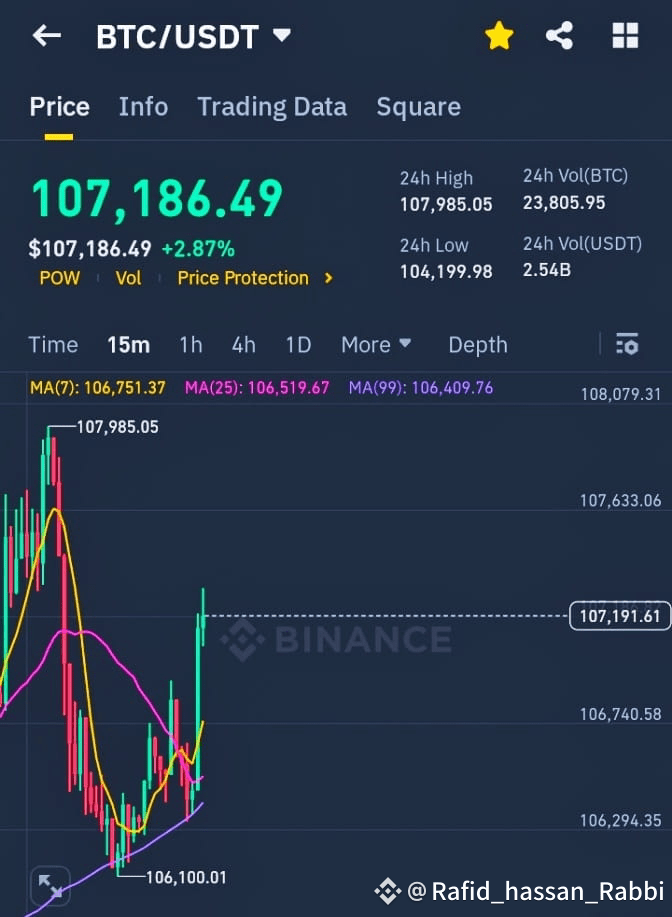
Task: Tap the Vol tag
Action: 128,278
